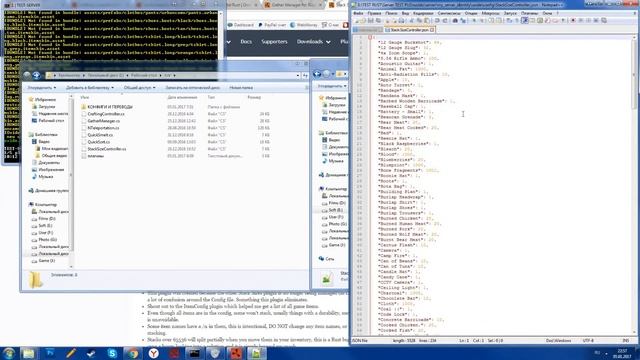Open the Плагины menu in Notepad++
Image resolution: width=640 pixels, height=360 pixels.
529,13
